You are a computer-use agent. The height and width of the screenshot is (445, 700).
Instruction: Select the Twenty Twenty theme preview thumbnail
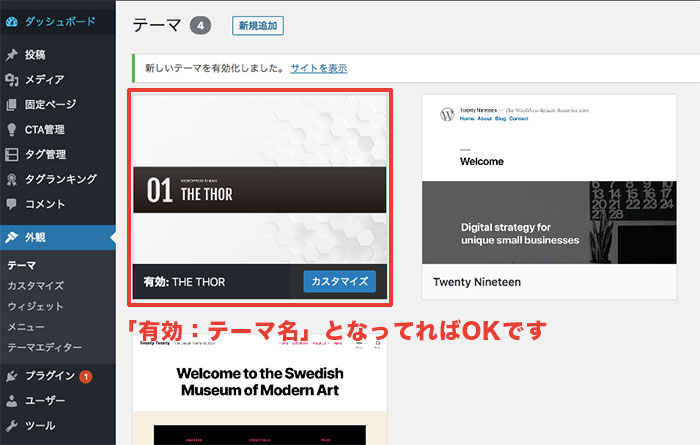pyautogui.click(x=260, y=392)
